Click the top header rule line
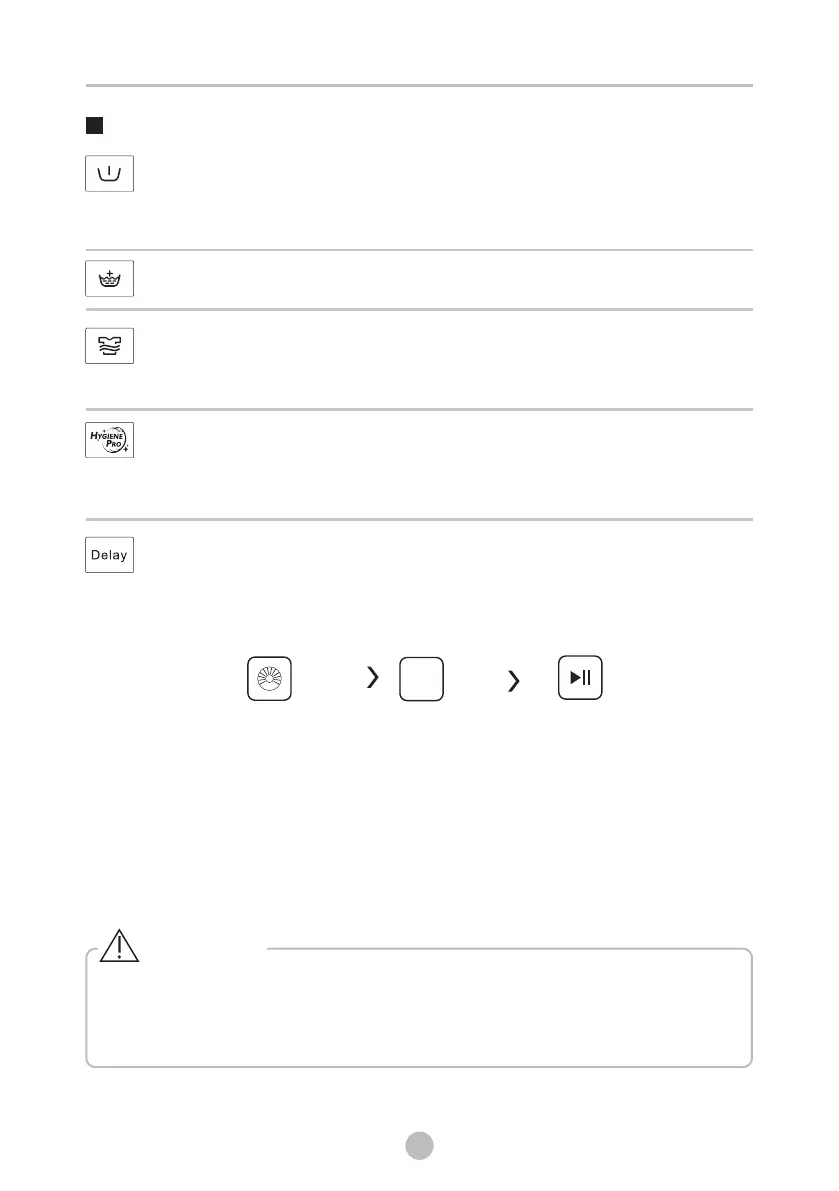Viewport: 839px width, 1191px height. click(x=419, y=86)
